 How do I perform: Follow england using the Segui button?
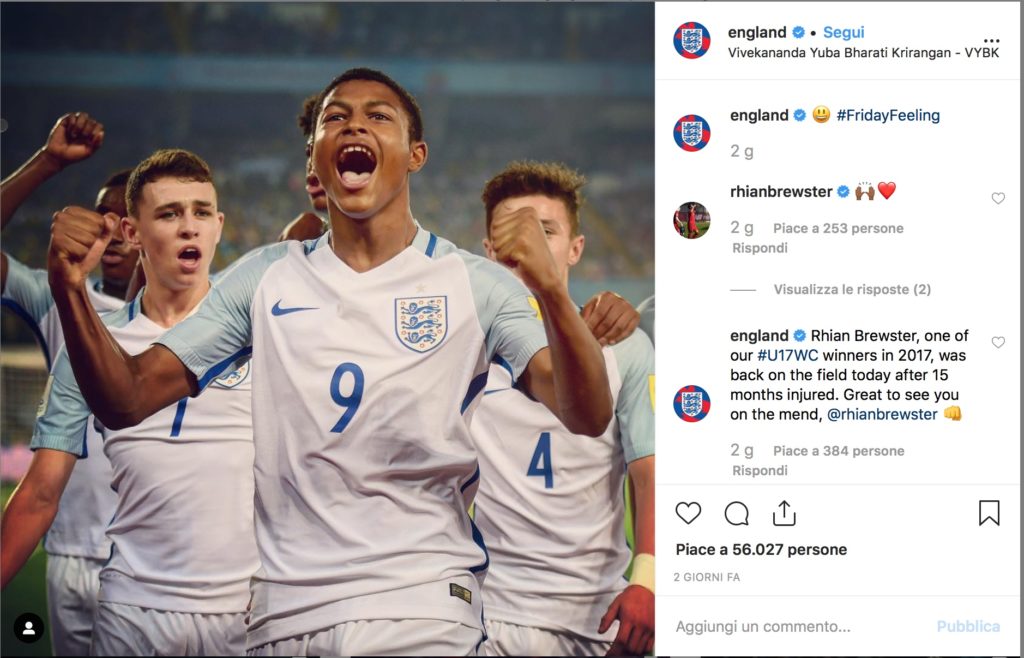click(843, 32)
